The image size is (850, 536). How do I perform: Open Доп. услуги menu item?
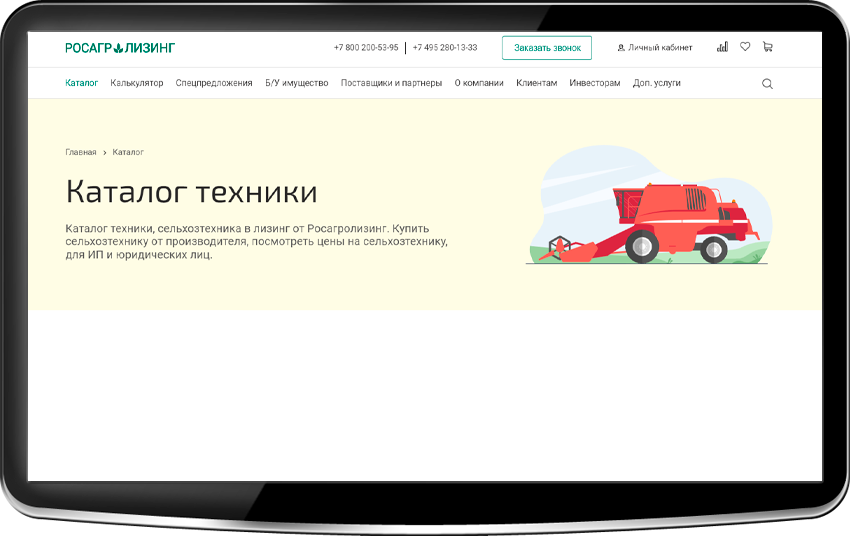point(657,83)
